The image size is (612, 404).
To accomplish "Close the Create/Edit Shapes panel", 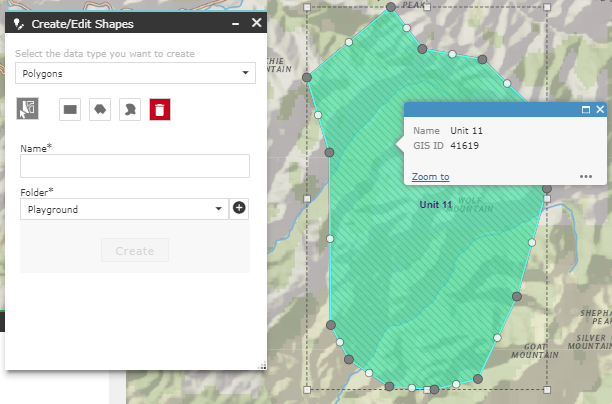I will coord(256,23).
